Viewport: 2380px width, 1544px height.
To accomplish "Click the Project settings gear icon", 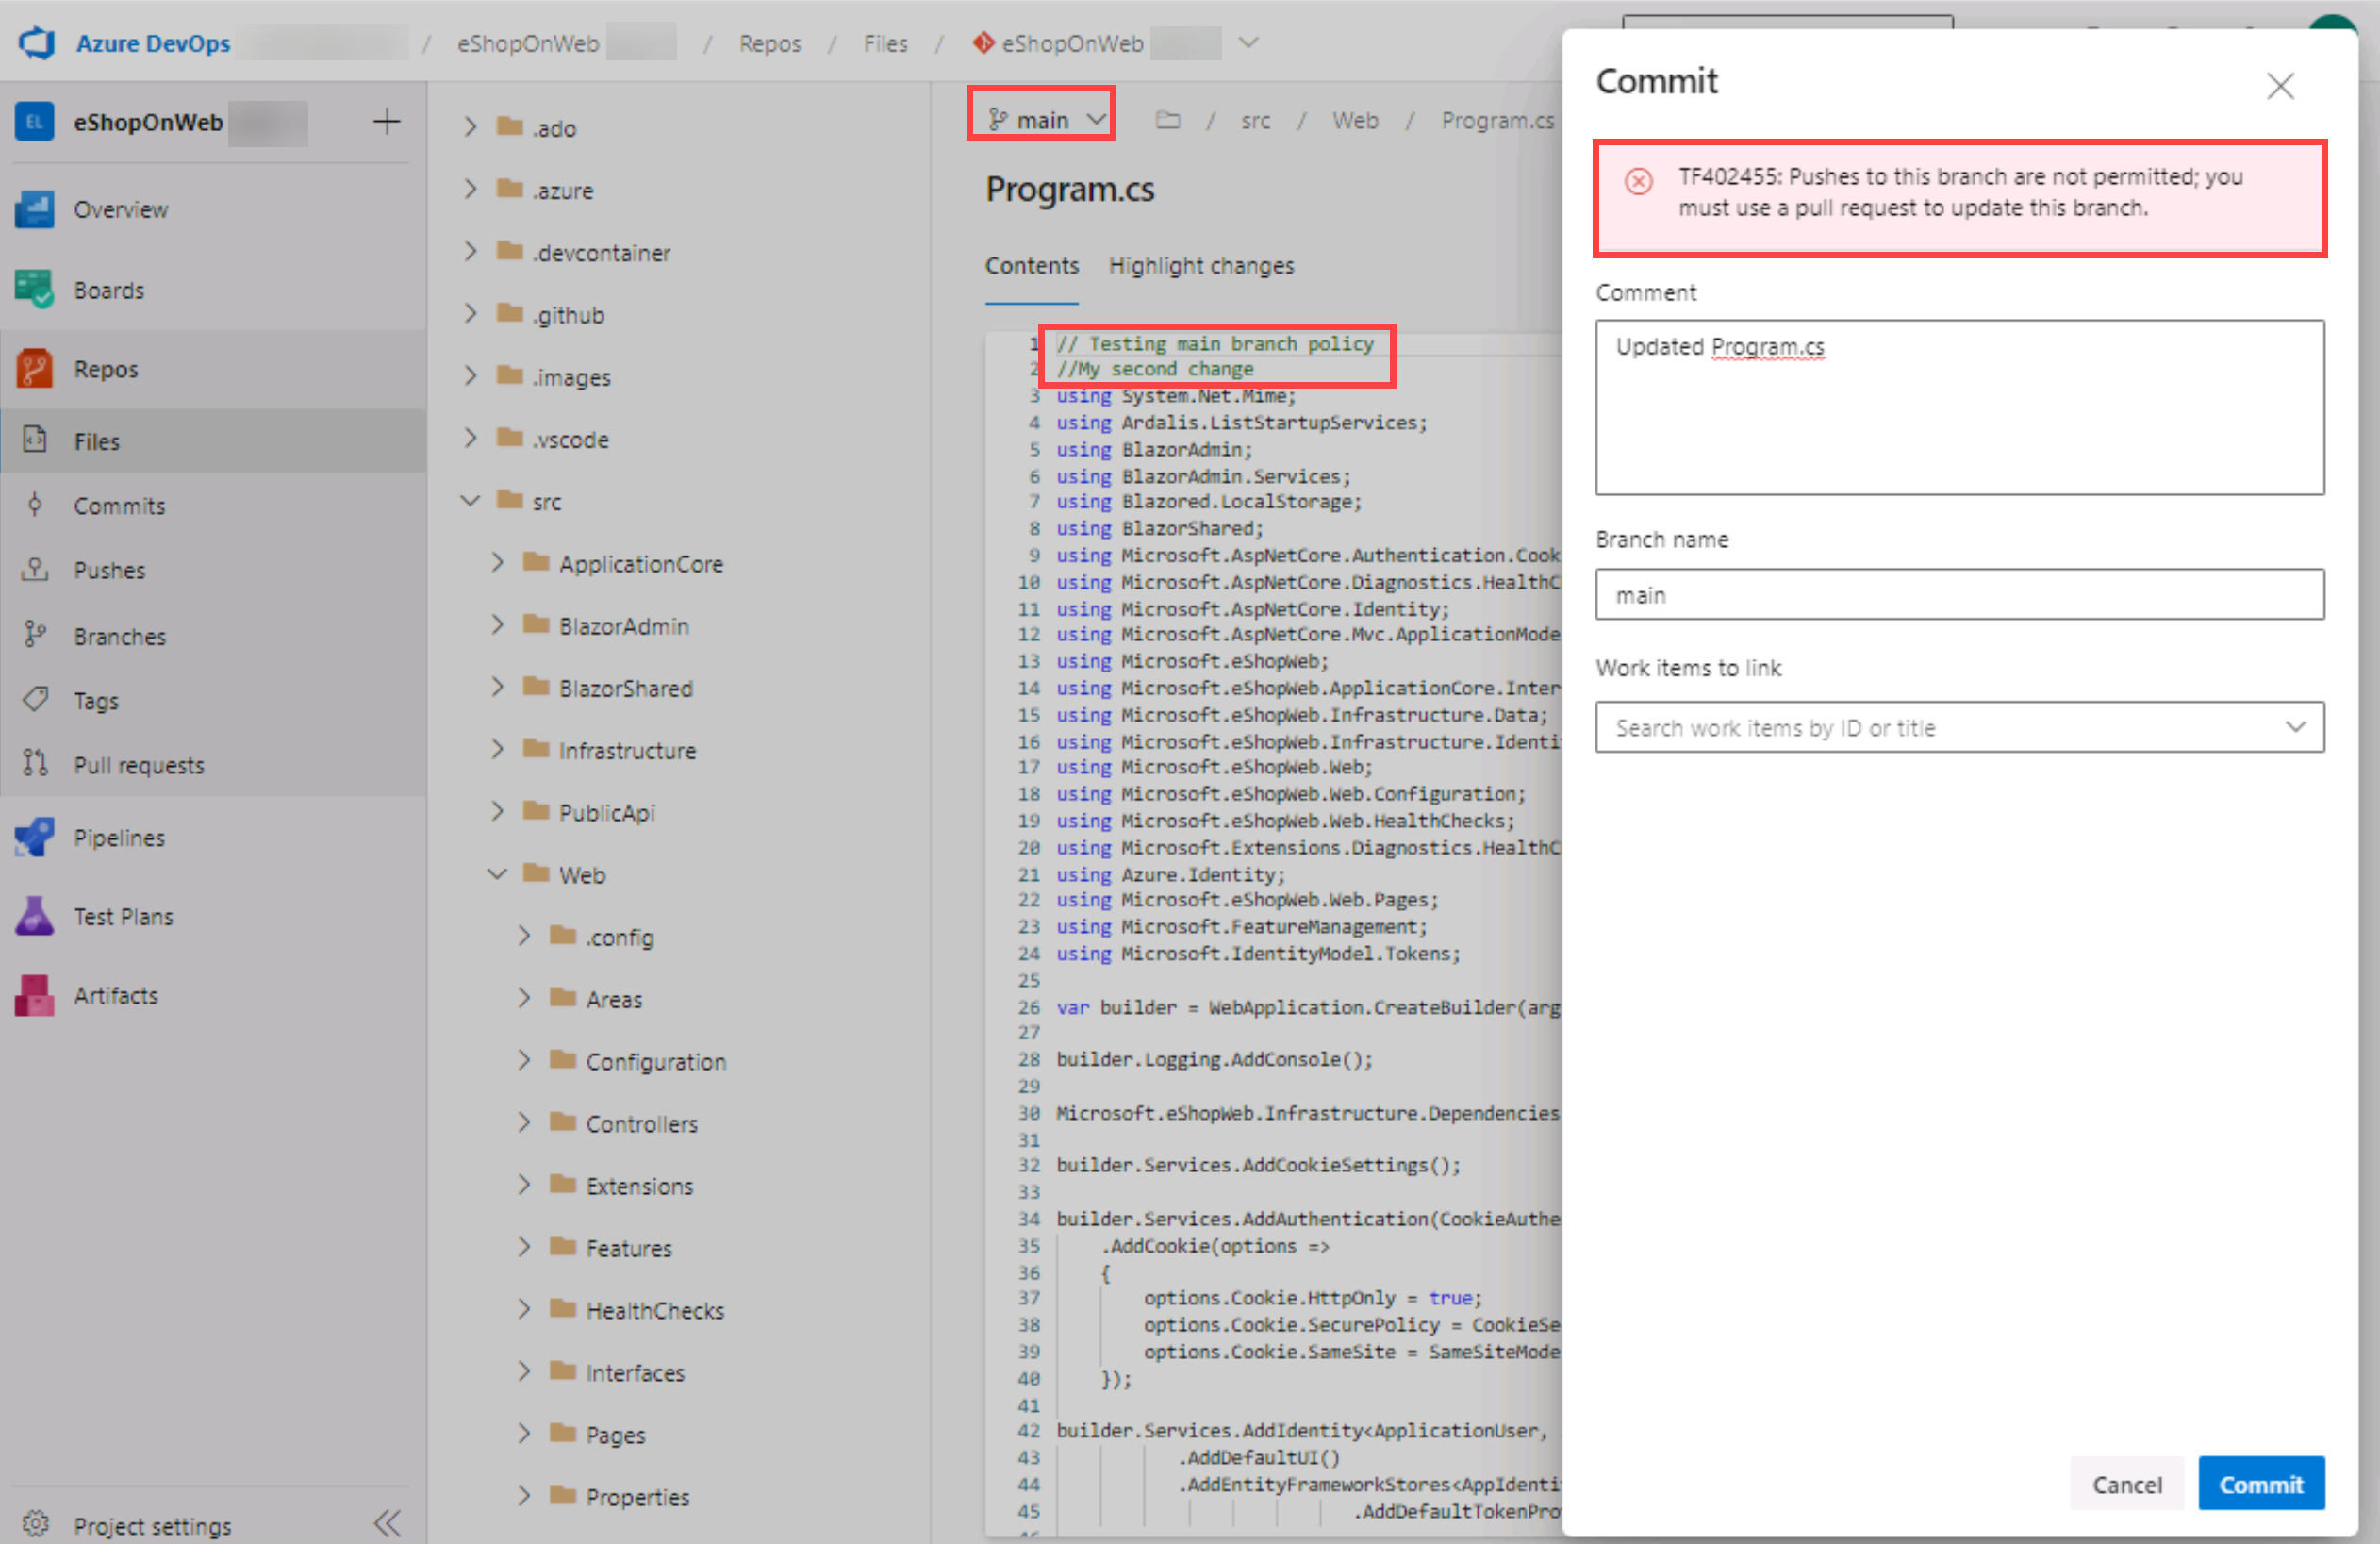I will 35,1524.
